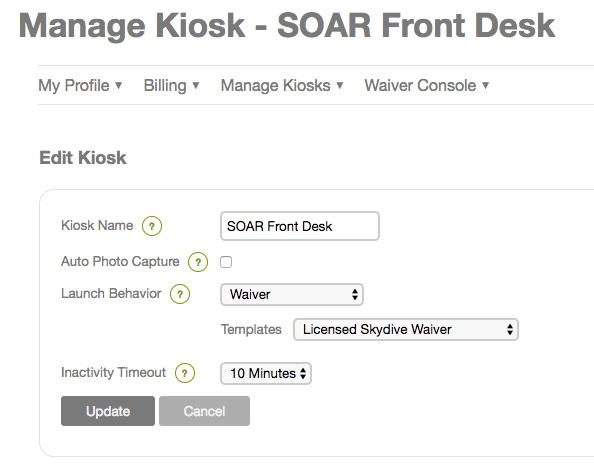
Task: Open the Waiver Console menu
Action: [427, 86]
